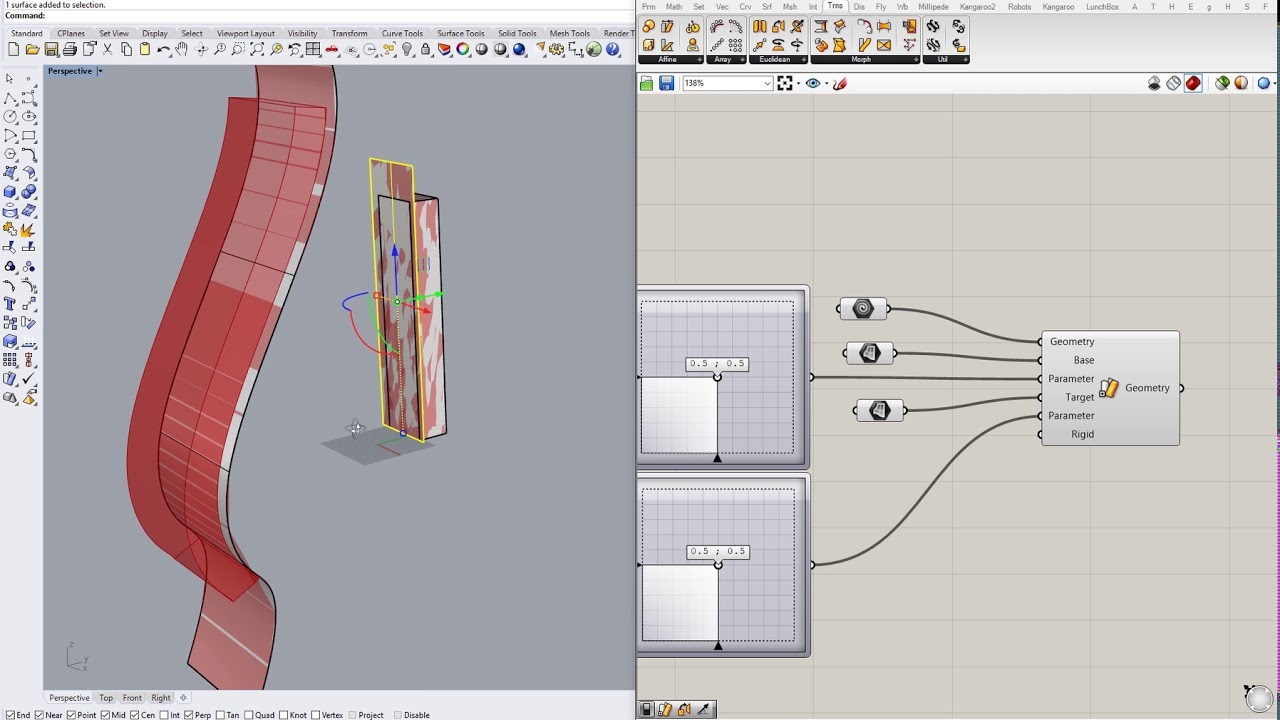The height and width of the screenshot is (720, 1280).
Task: Open a file with the folder icon
Action: tap(32, 49)
